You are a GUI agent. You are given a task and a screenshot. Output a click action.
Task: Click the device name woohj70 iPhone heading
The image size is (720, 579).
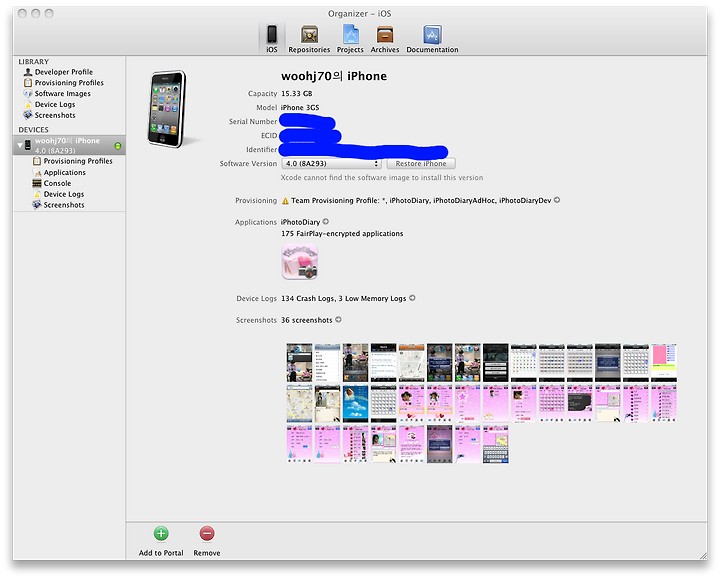334,76
